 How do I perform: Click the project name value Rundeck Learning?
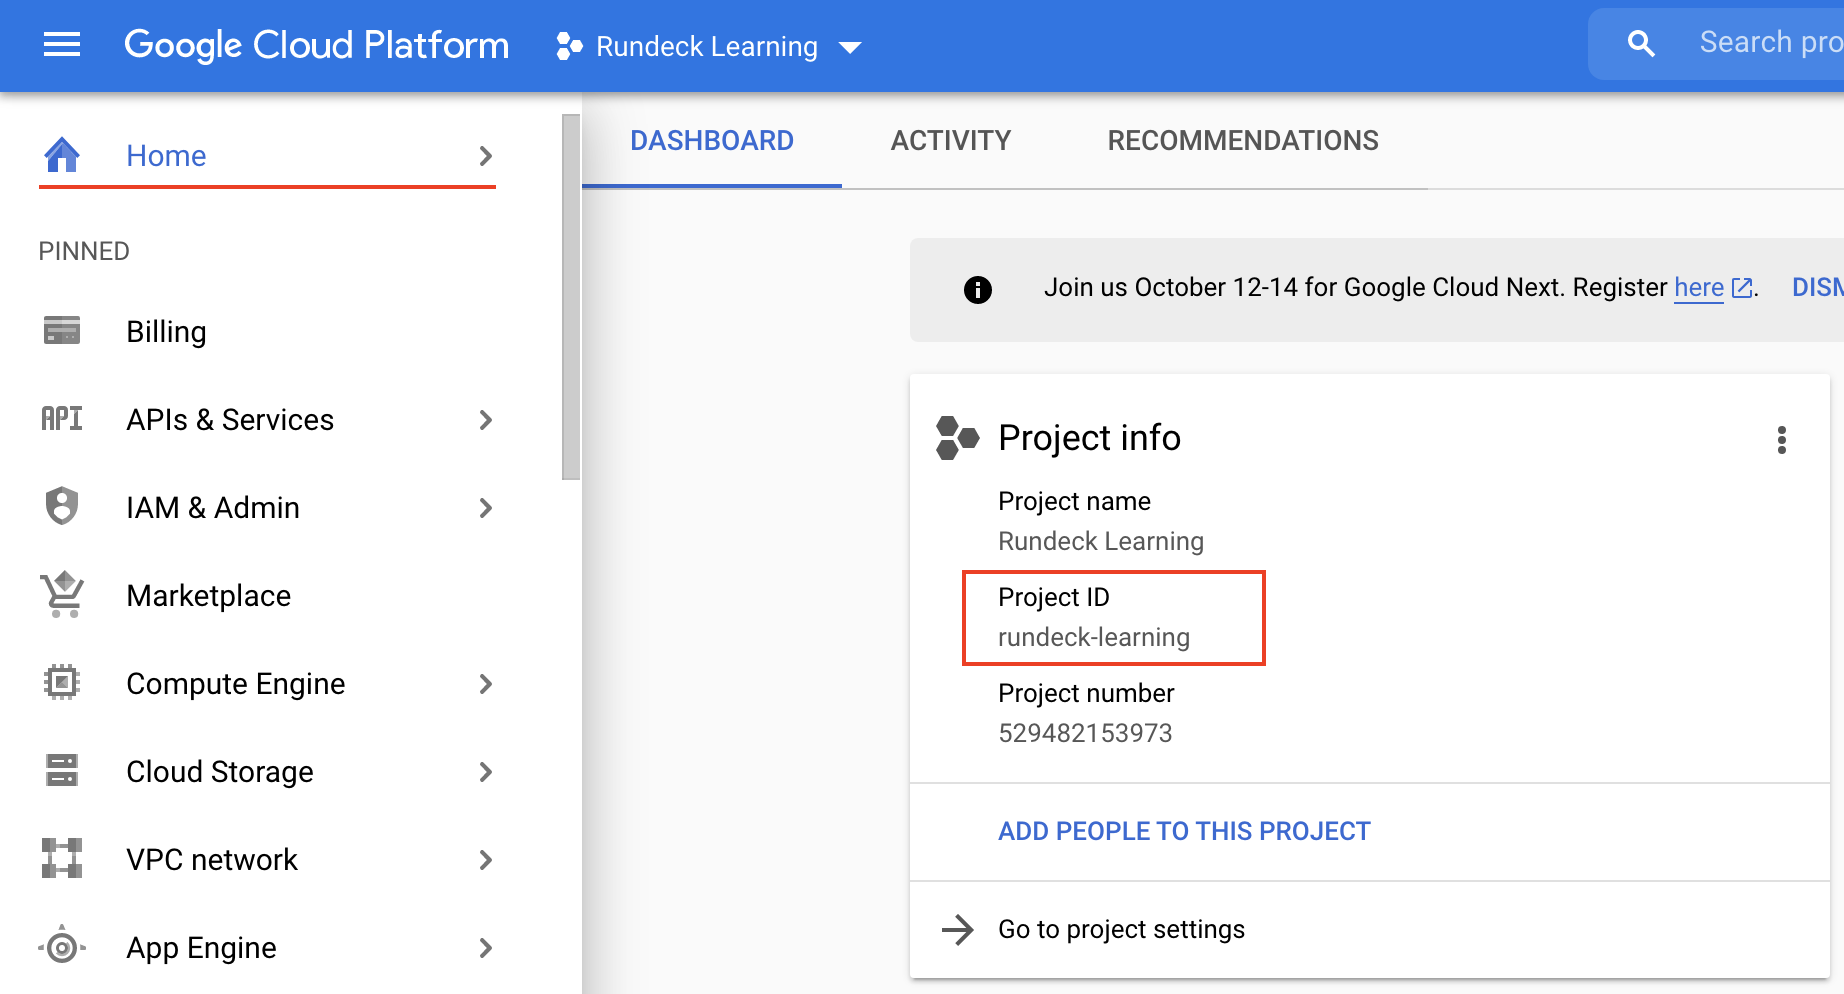coord(1101,541)
